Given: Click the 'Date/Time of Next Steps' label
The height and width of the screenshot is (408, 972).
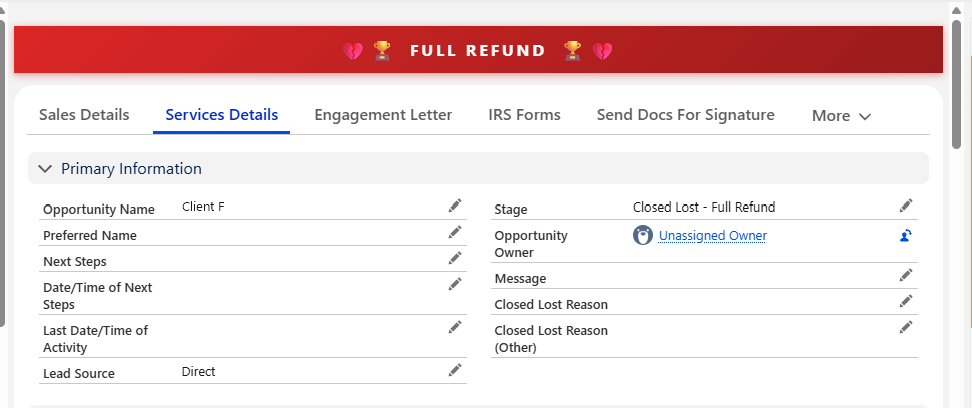Looking at the screenshot, I should pyautogui.click(x=97, y=296).
